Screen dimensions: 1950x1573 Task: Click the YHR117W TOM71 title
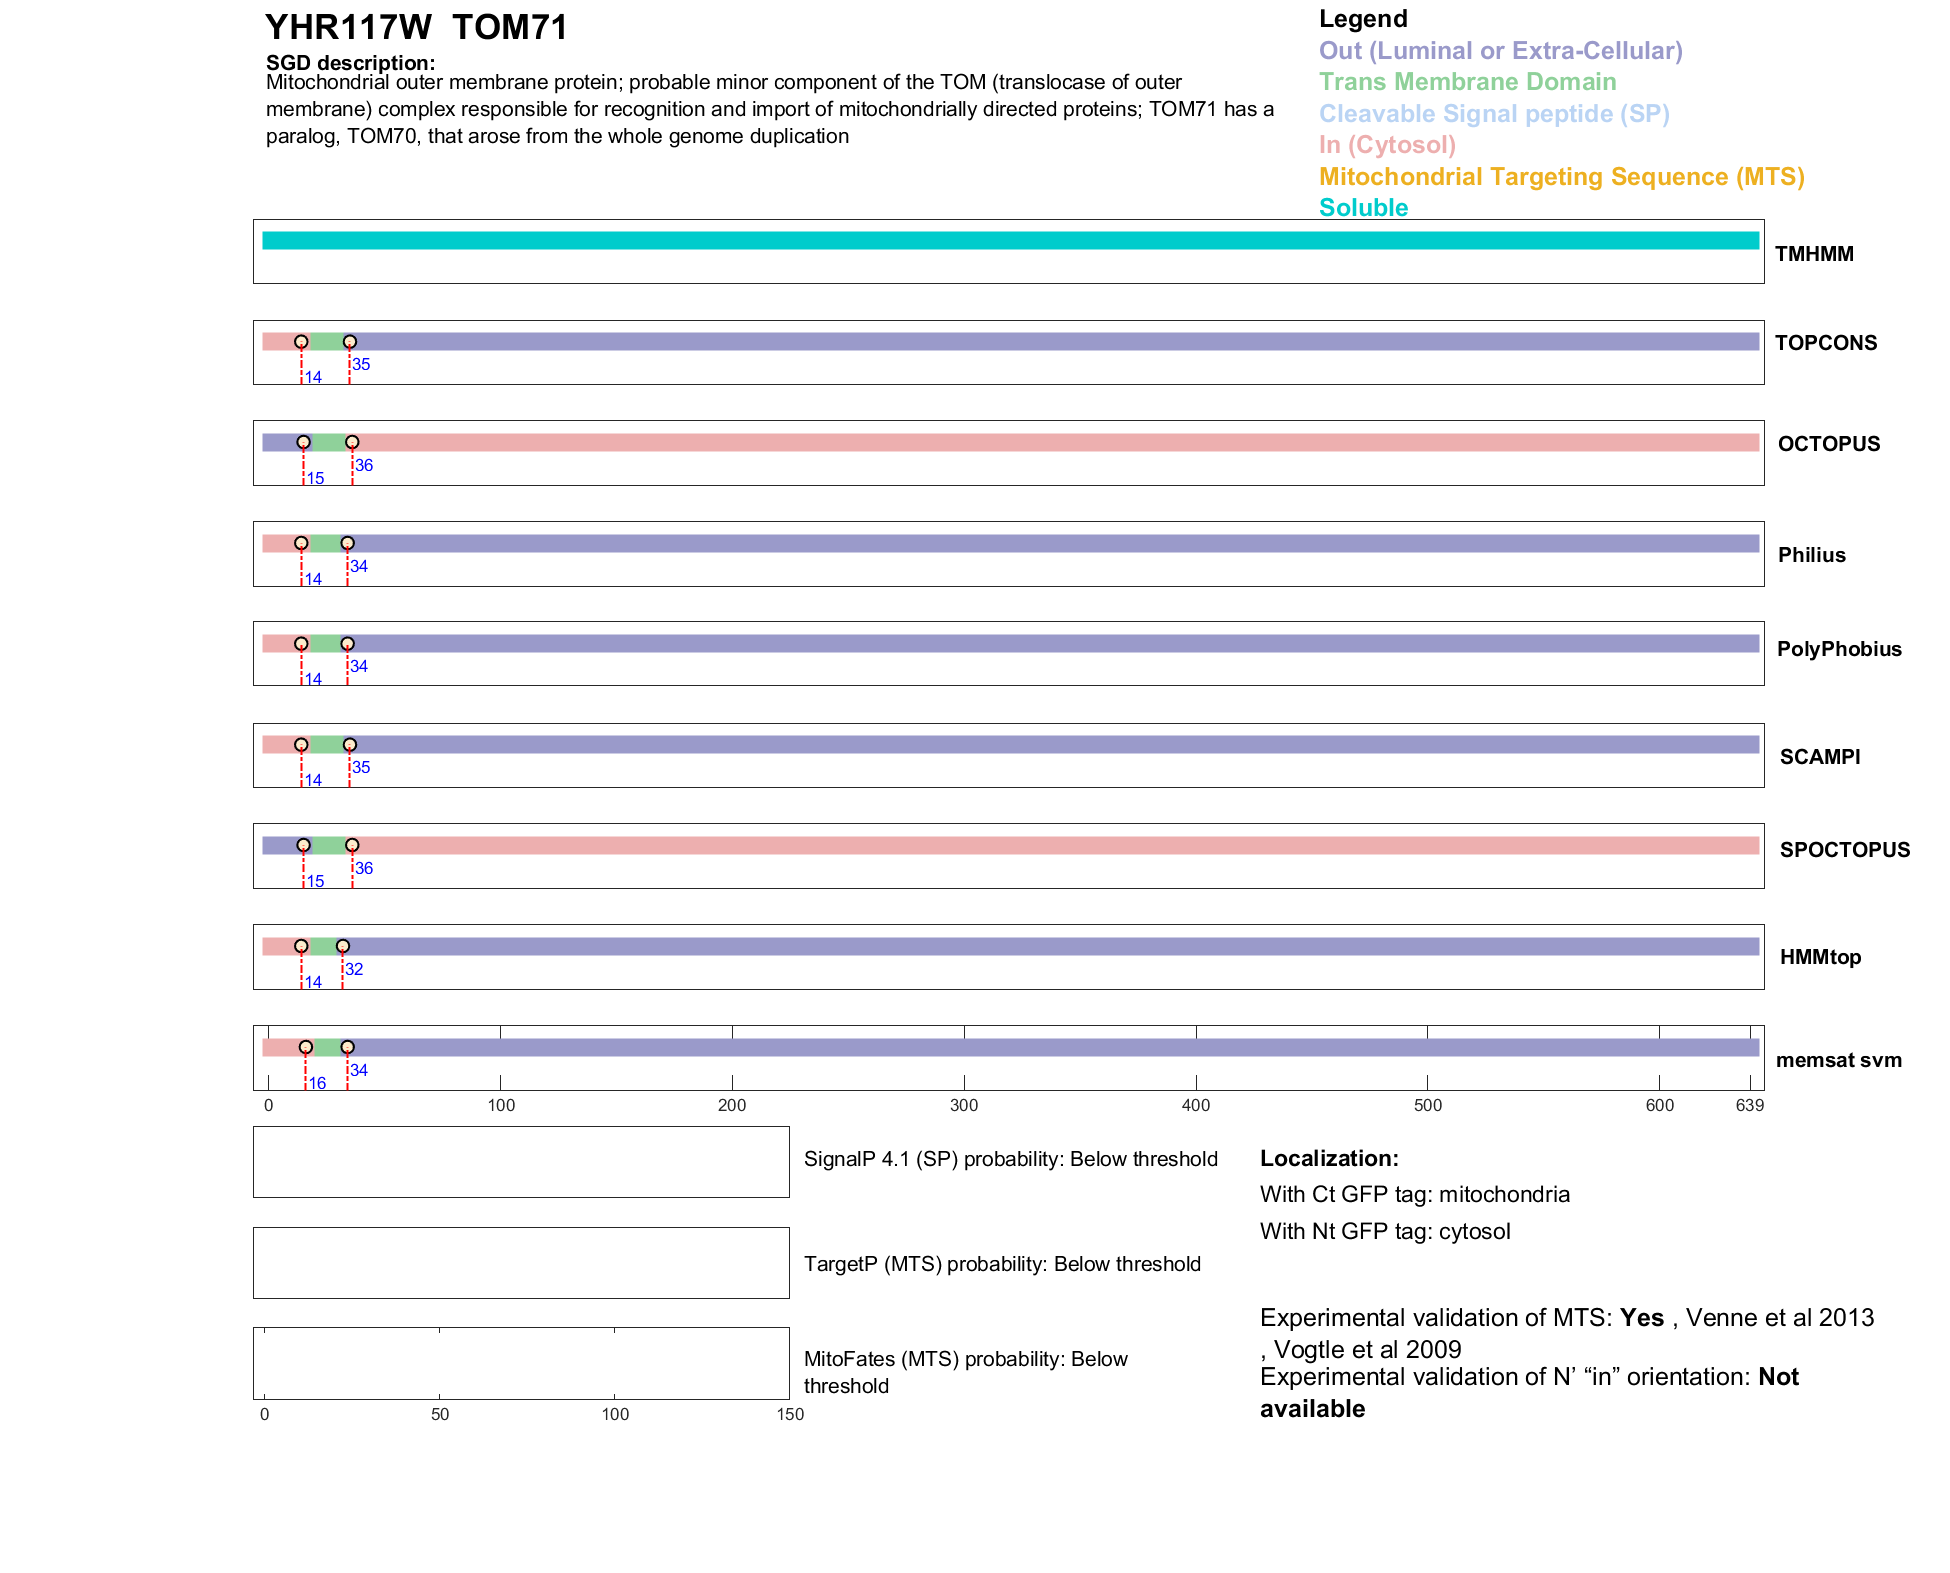coord(416,28)
